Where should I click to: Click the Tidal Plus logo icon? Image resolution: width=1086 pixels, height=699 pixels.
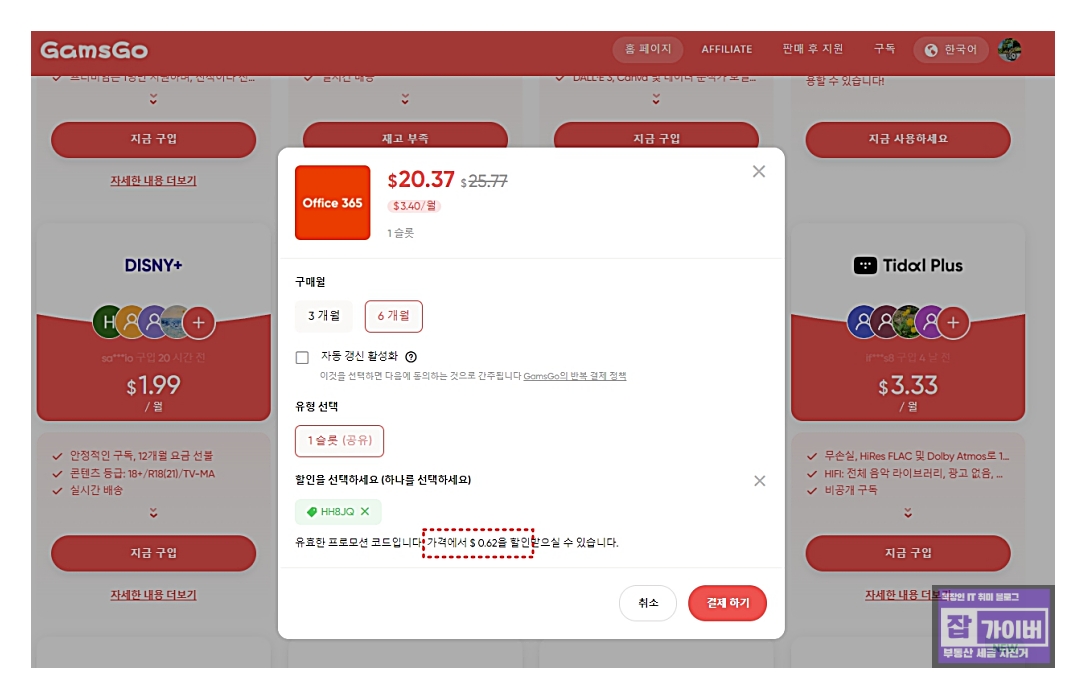tap(865, 265)
